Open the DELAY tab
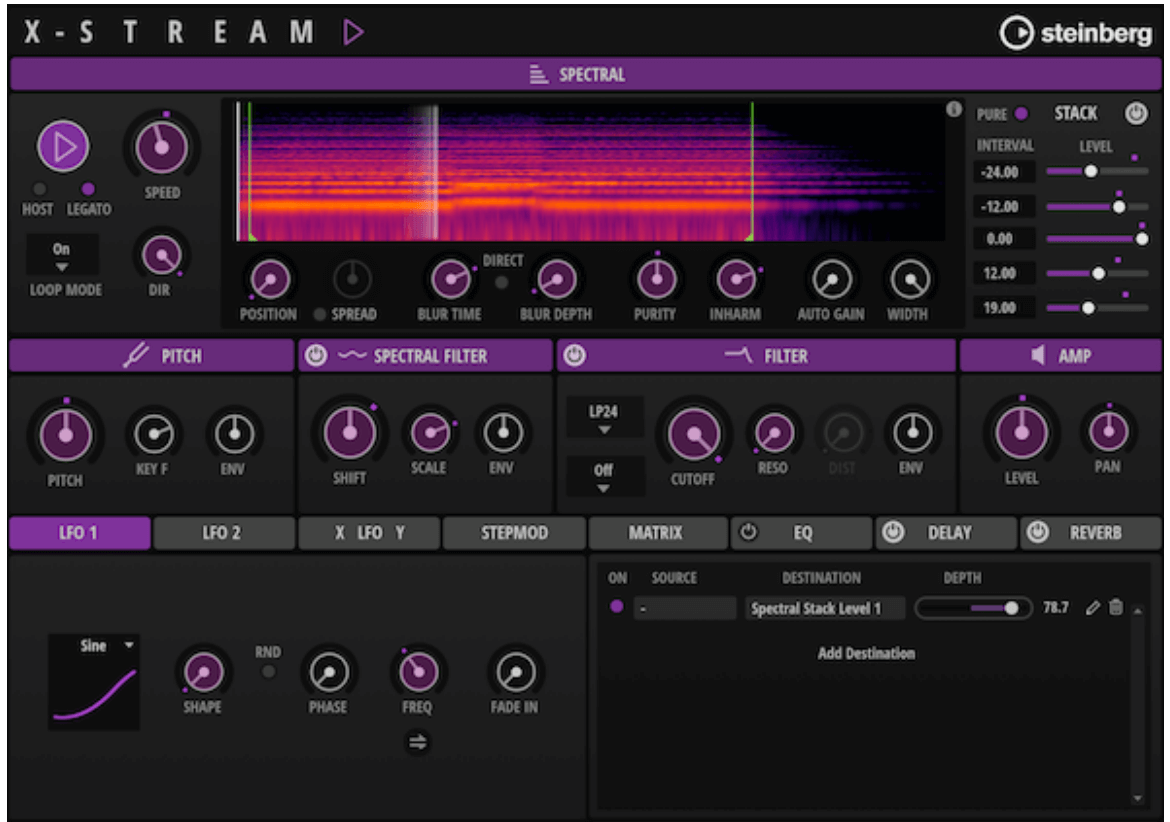The height and width of the screenshot is (822, 1170). [947, 533]
